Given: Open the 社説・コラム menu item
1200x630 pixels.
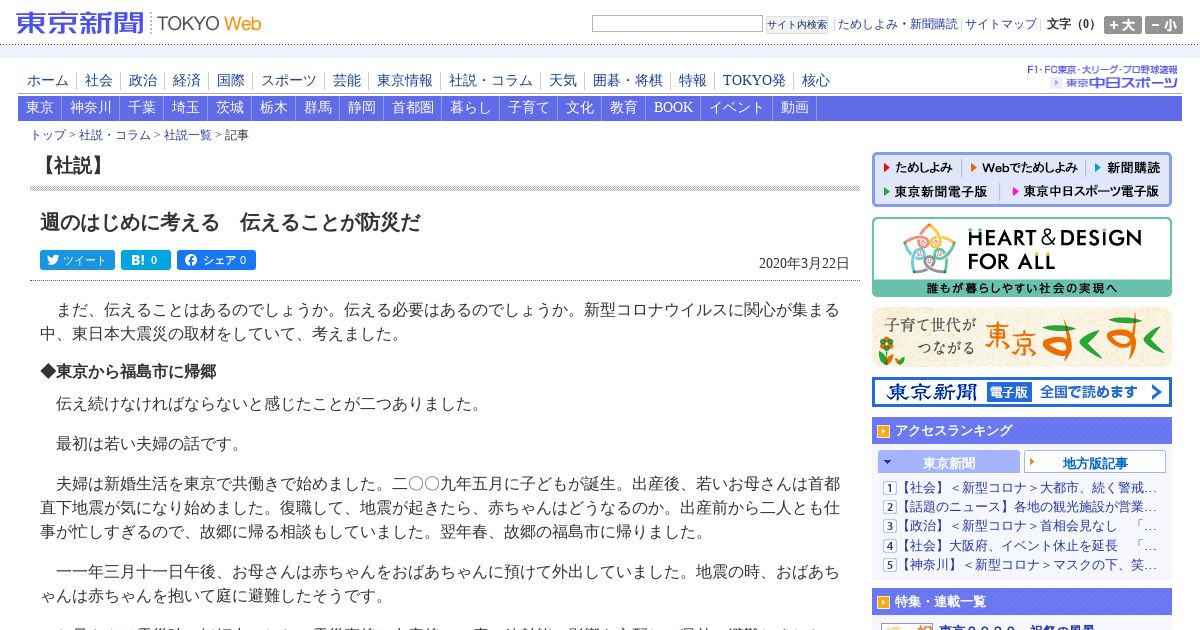Looking at the screenshot, I should [491, 81].
